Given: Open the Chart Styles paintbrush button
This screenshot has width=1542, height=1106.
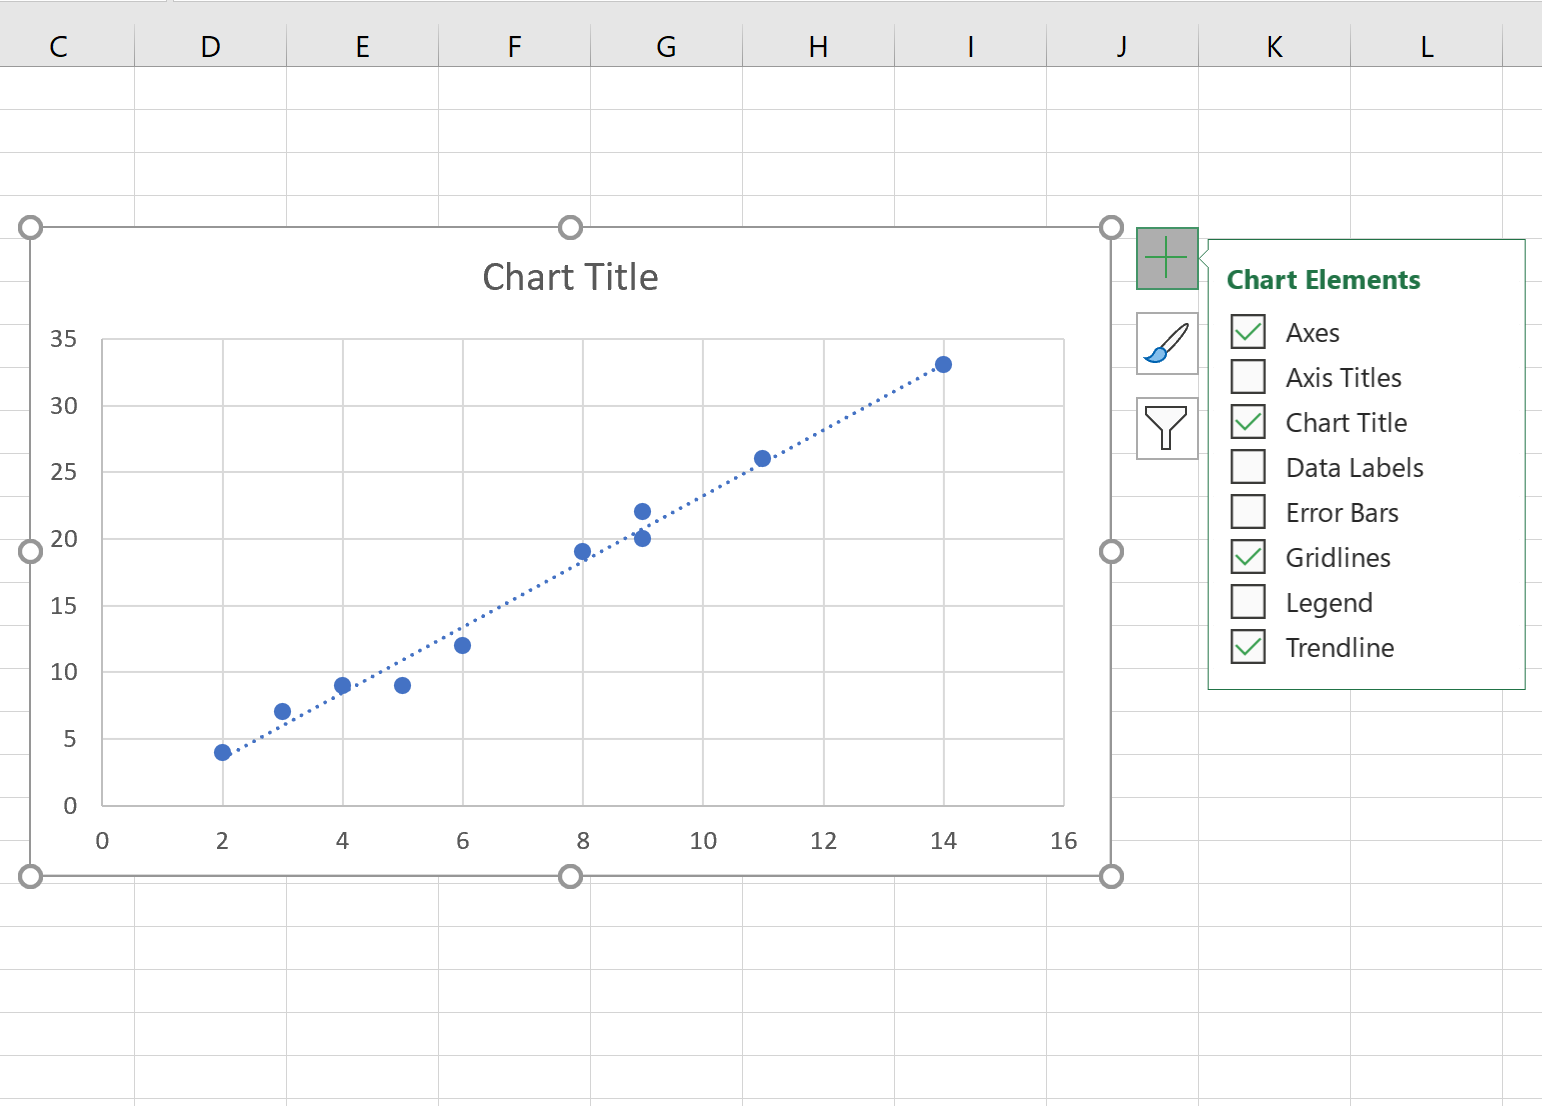Looking at the screenshot, I should click(x=1167, y=344).
